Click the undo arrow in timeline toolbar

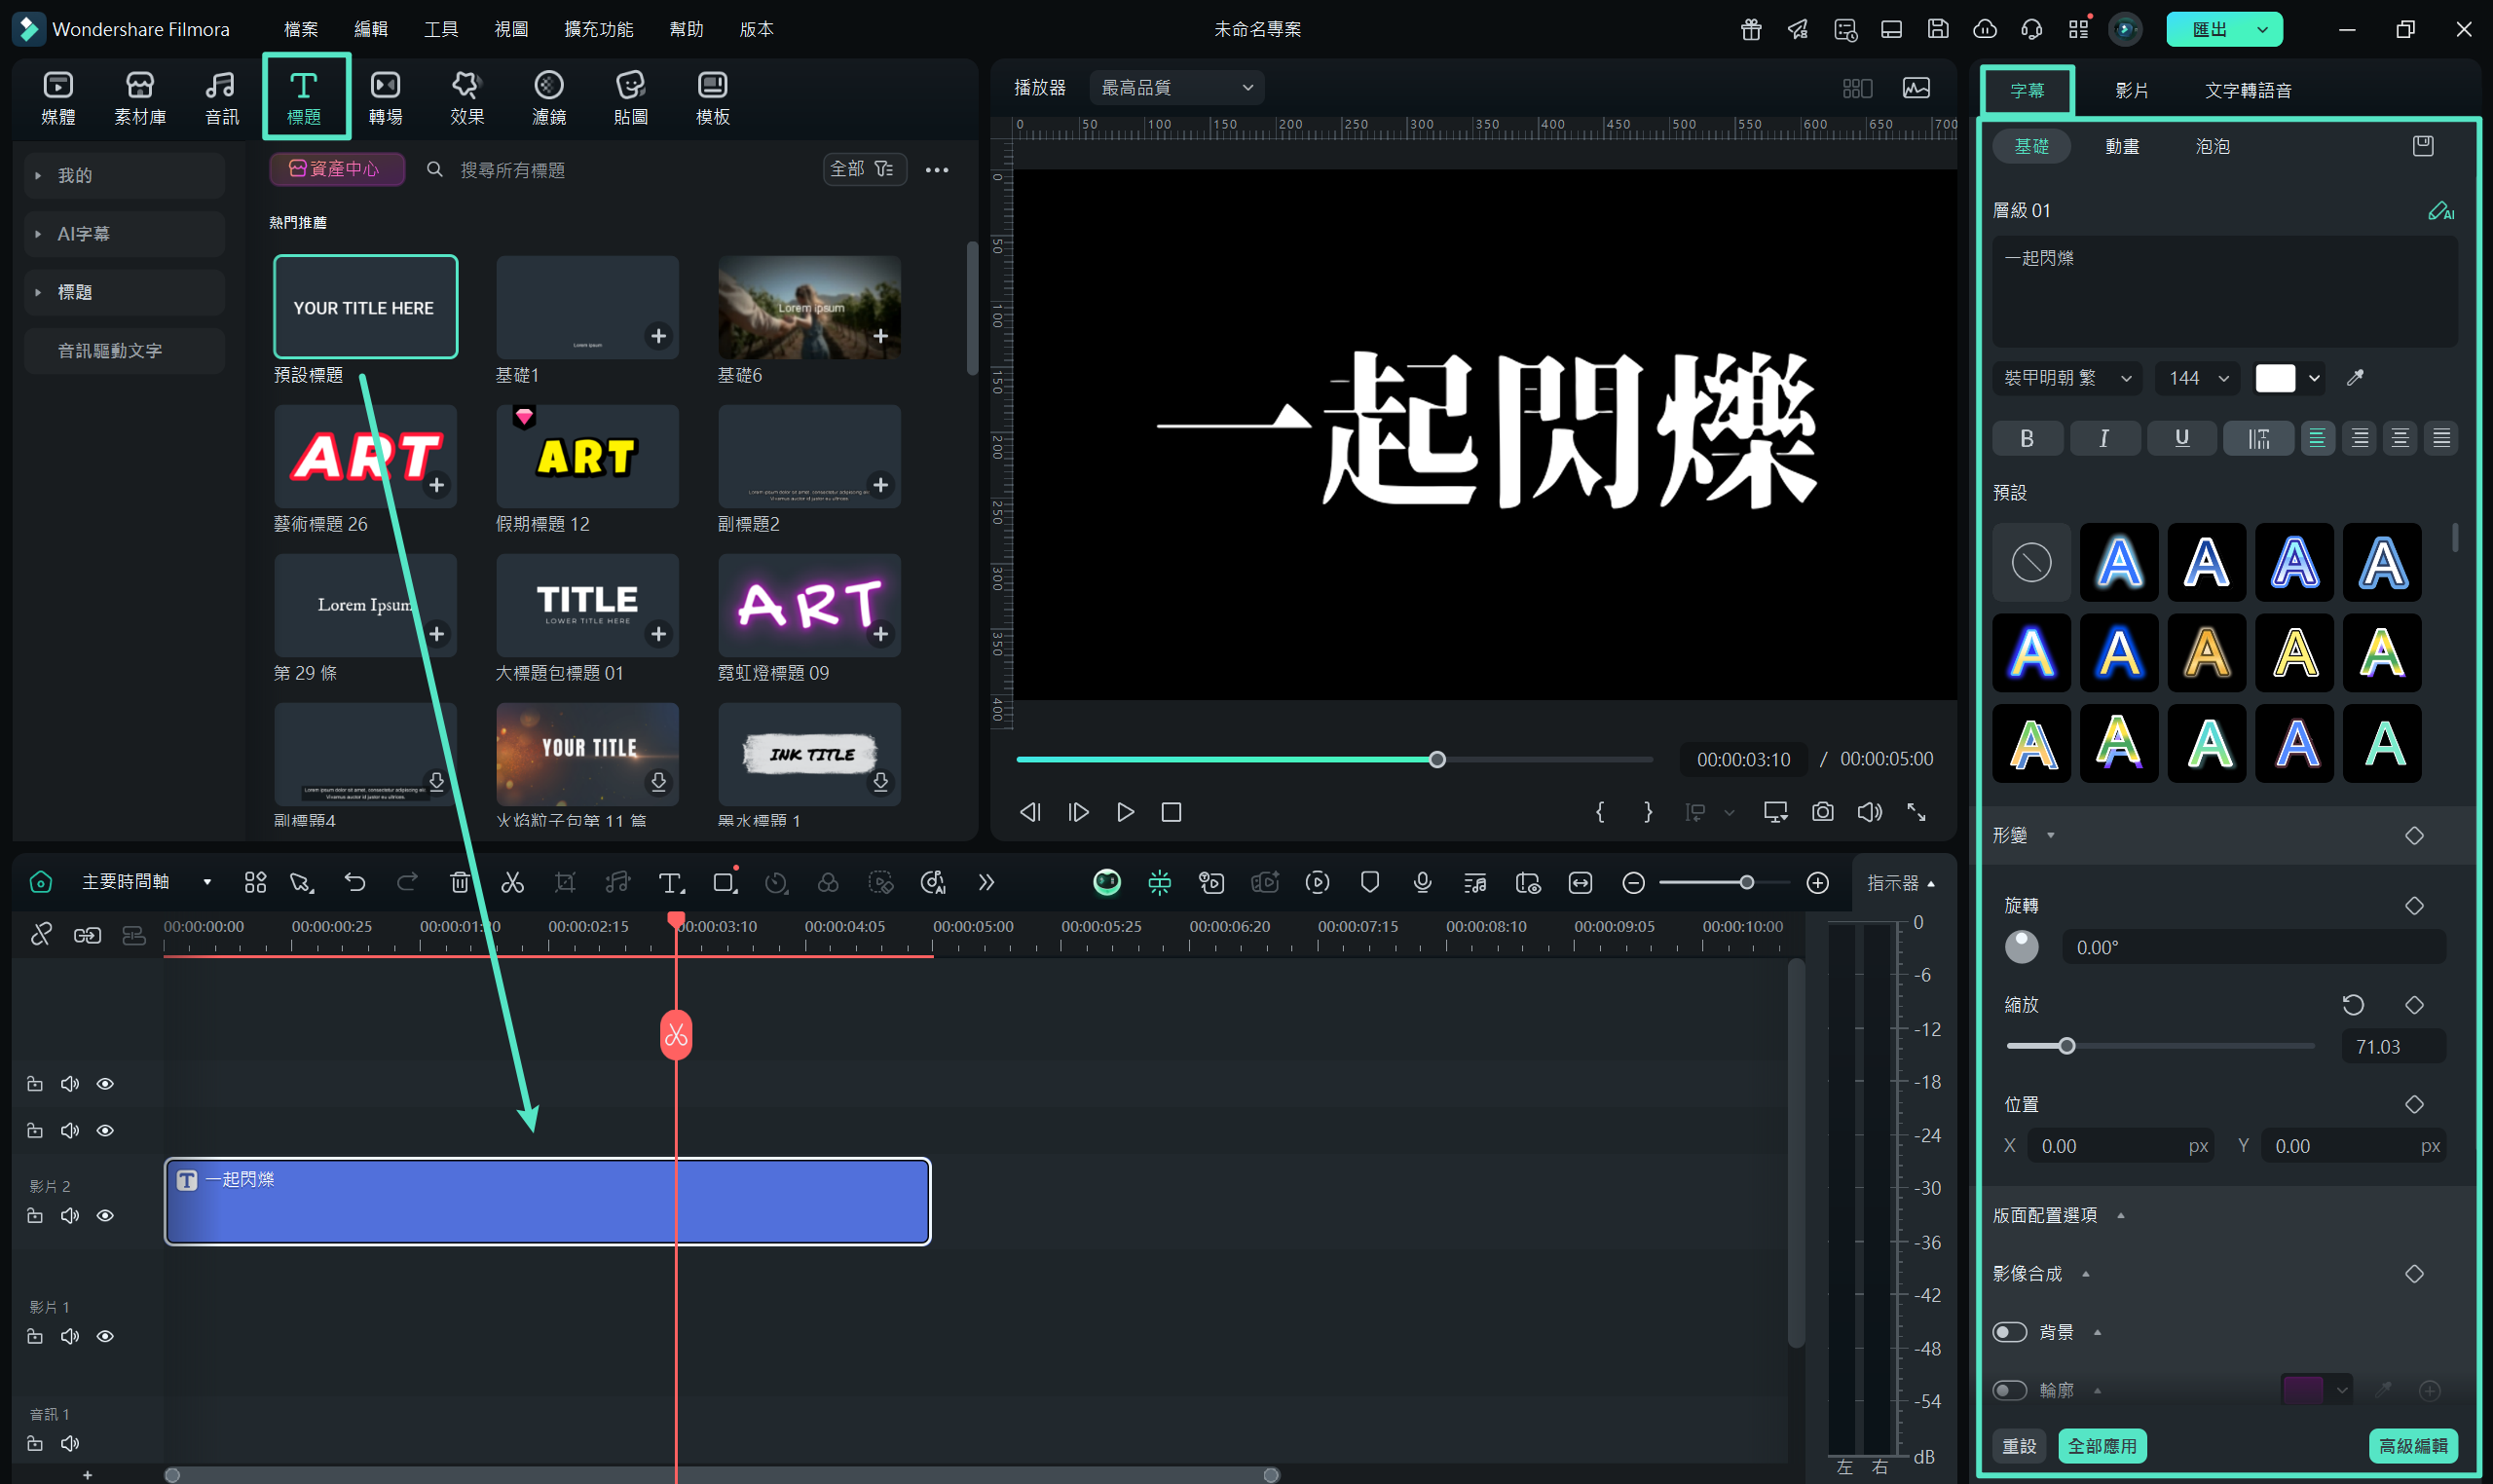[354, 882]
